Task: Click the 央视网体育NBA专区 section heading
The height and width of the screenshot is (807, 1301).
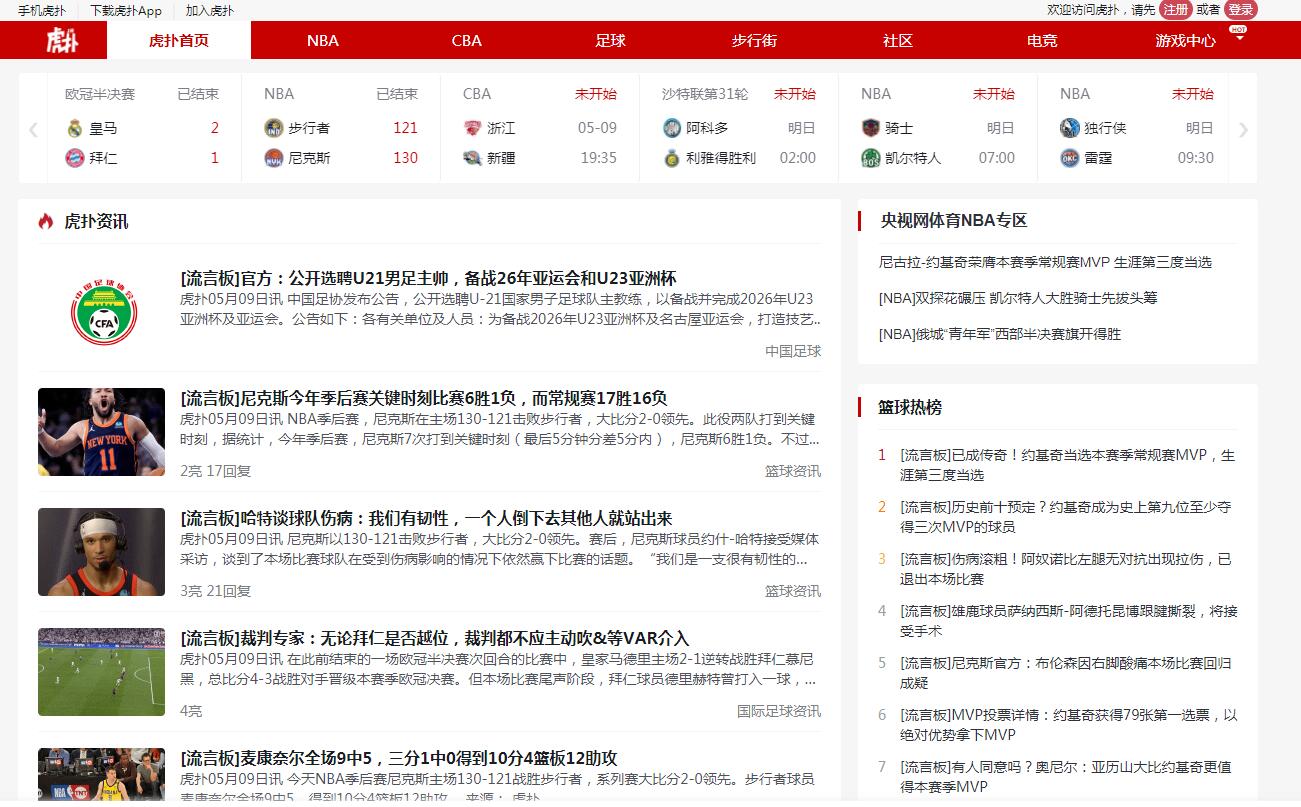Action: pyautogui.click(x=954, y=221)
